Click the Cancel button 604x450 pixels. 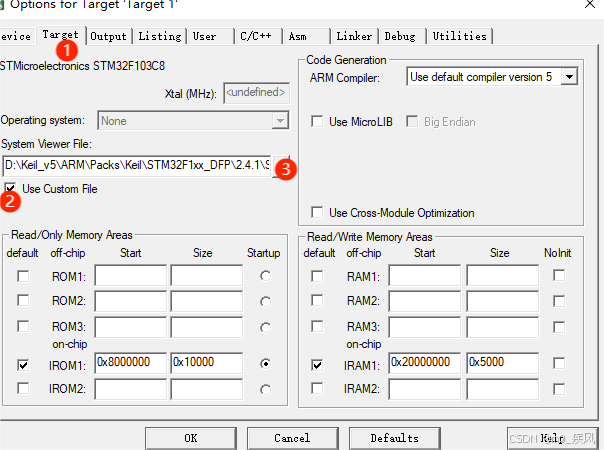click(x=292, y=438)
